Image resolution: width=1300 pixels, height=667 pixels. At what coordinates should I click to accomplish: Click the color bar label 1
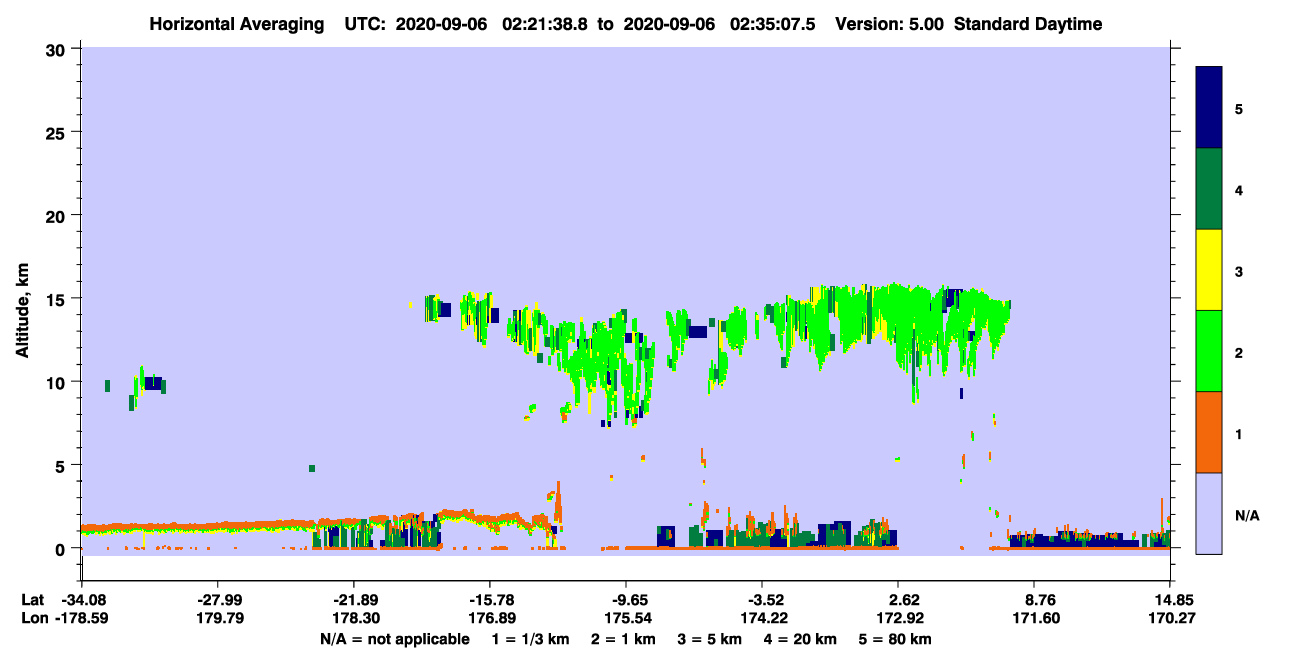point(1239,433)
